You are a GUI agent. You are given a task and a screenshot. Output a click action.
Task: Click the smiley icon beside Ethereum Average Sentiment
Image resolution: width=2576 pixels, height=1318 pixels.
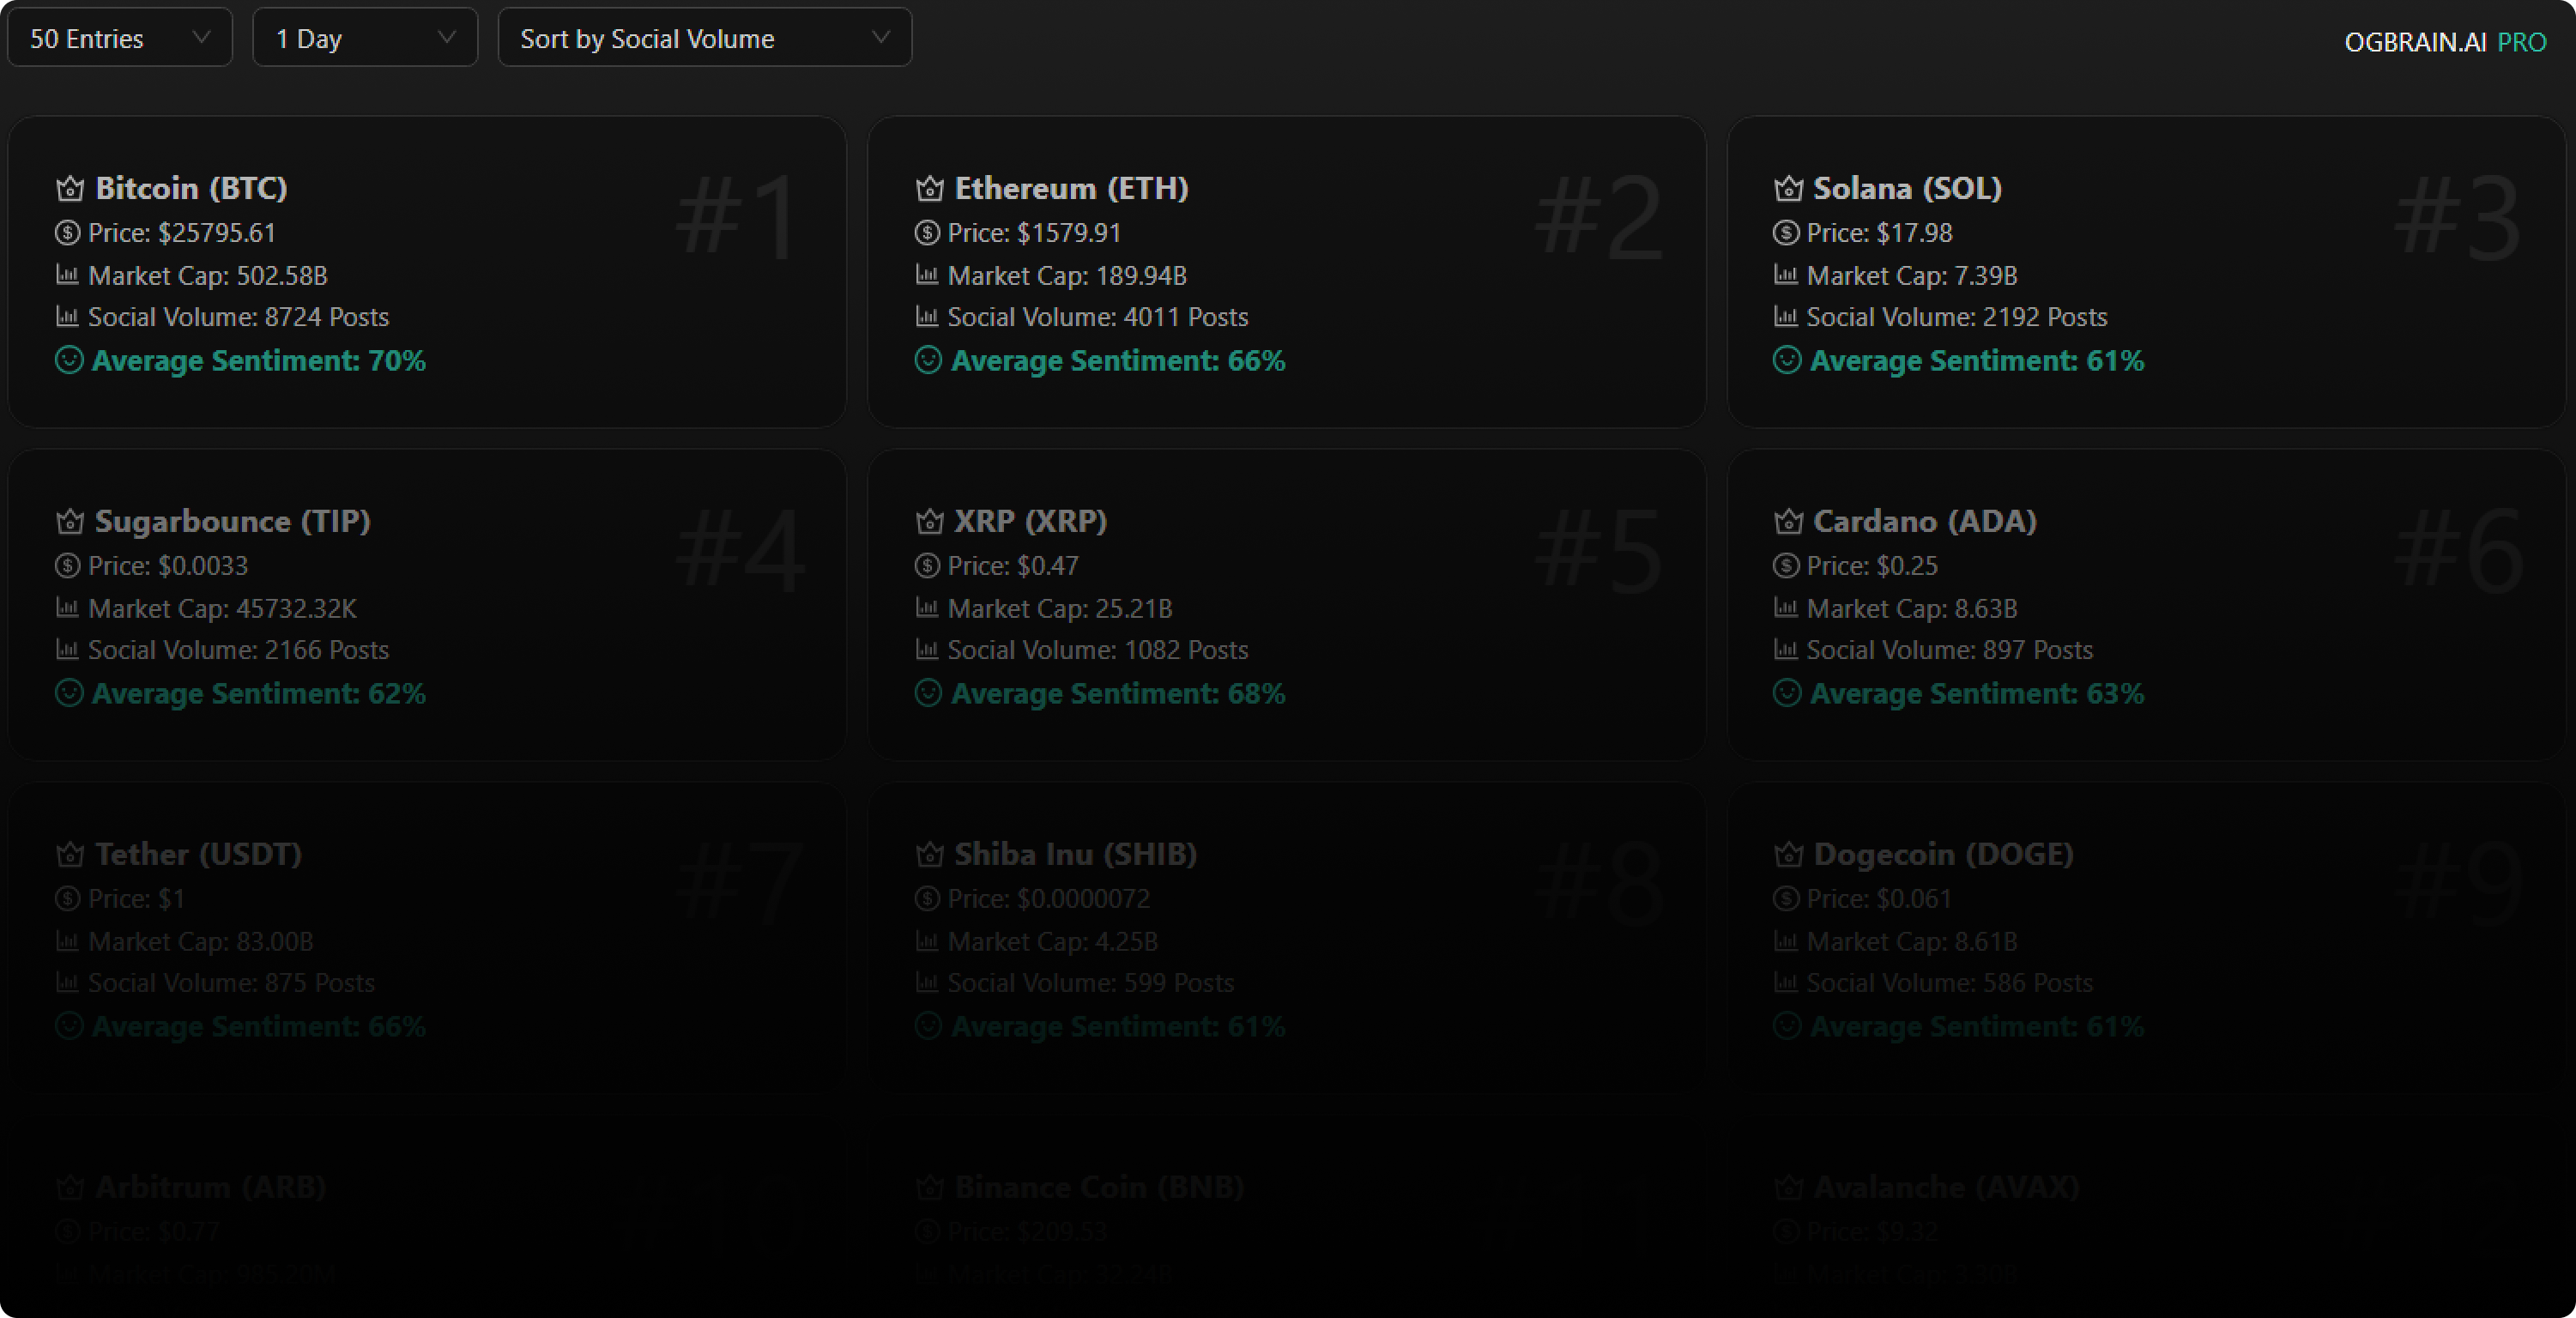(928, 360)
